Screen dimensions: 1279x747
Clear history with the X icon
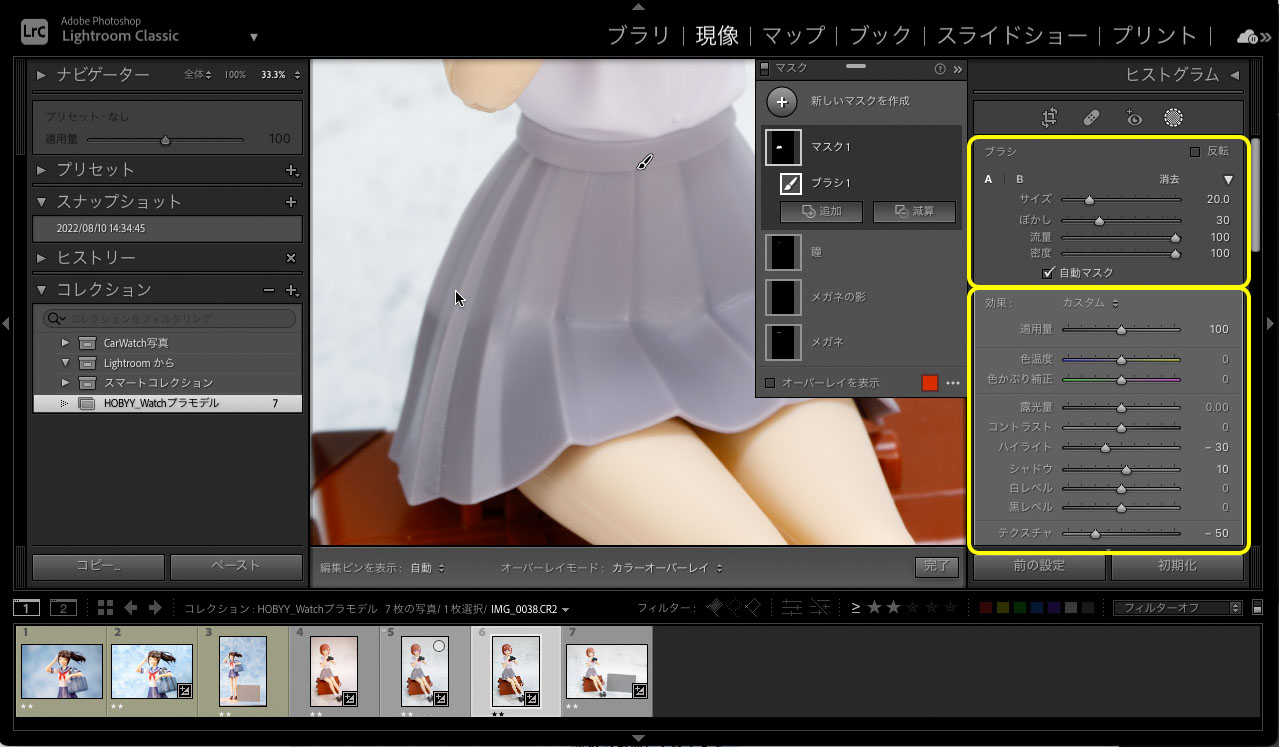click(291, 258)
